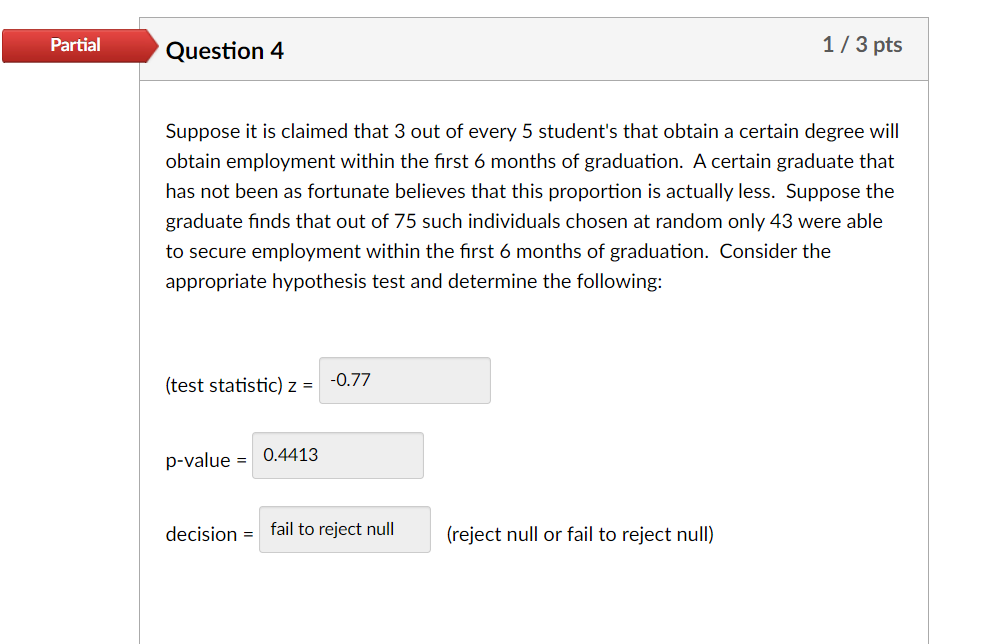Click the p-value = label
This screenshot has width=1002, height=644.
[x=204, y=460]
